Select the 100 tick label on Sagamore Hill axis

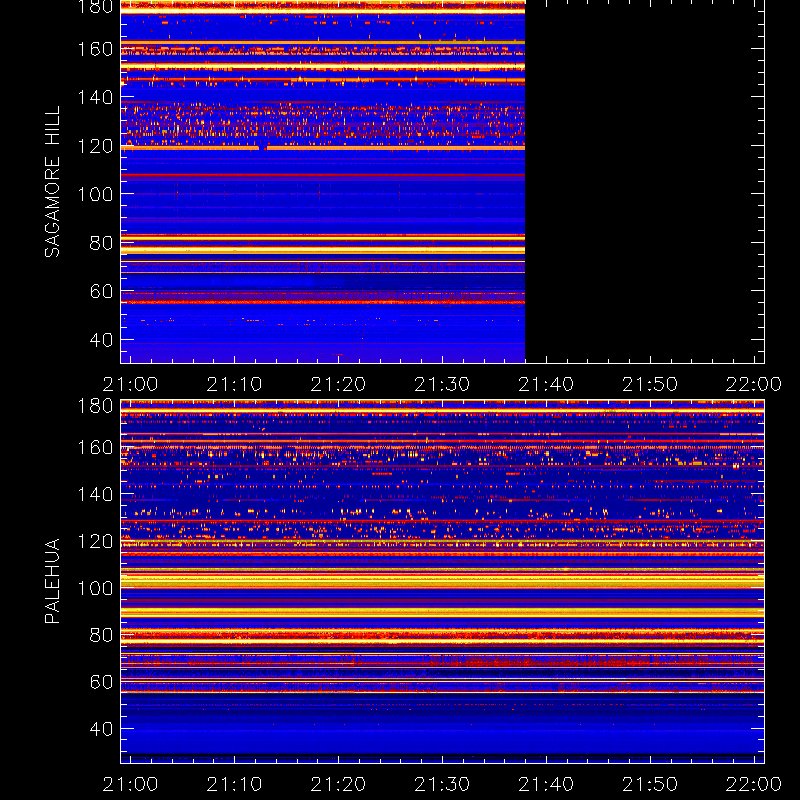[95, 194]
